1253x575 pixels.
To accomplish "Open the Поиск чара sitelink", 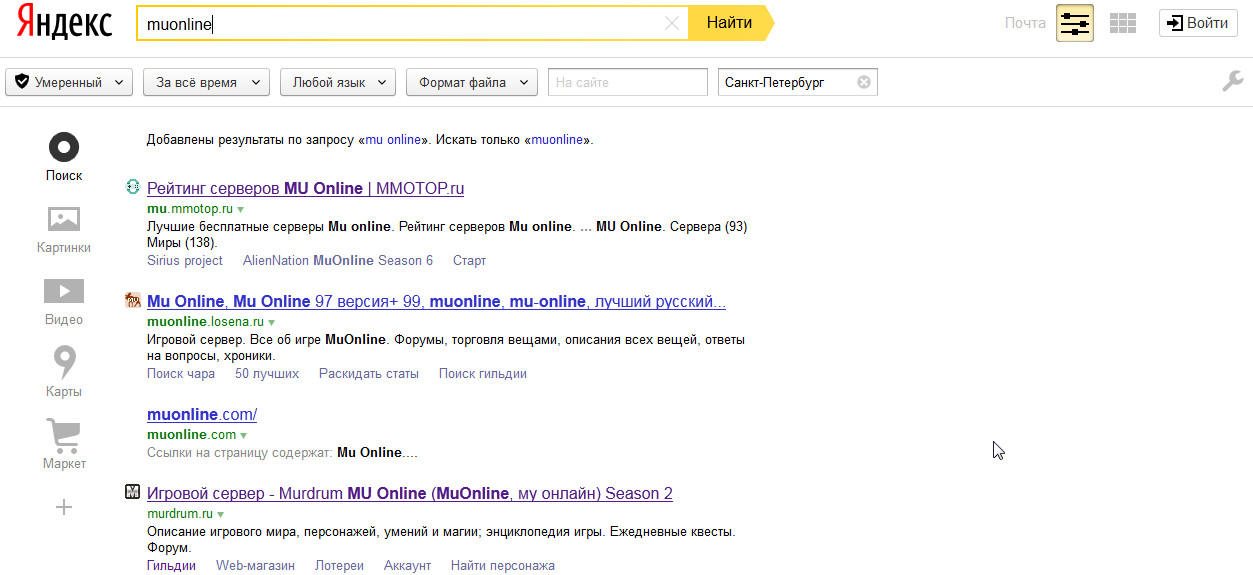I will pos(181,373).
